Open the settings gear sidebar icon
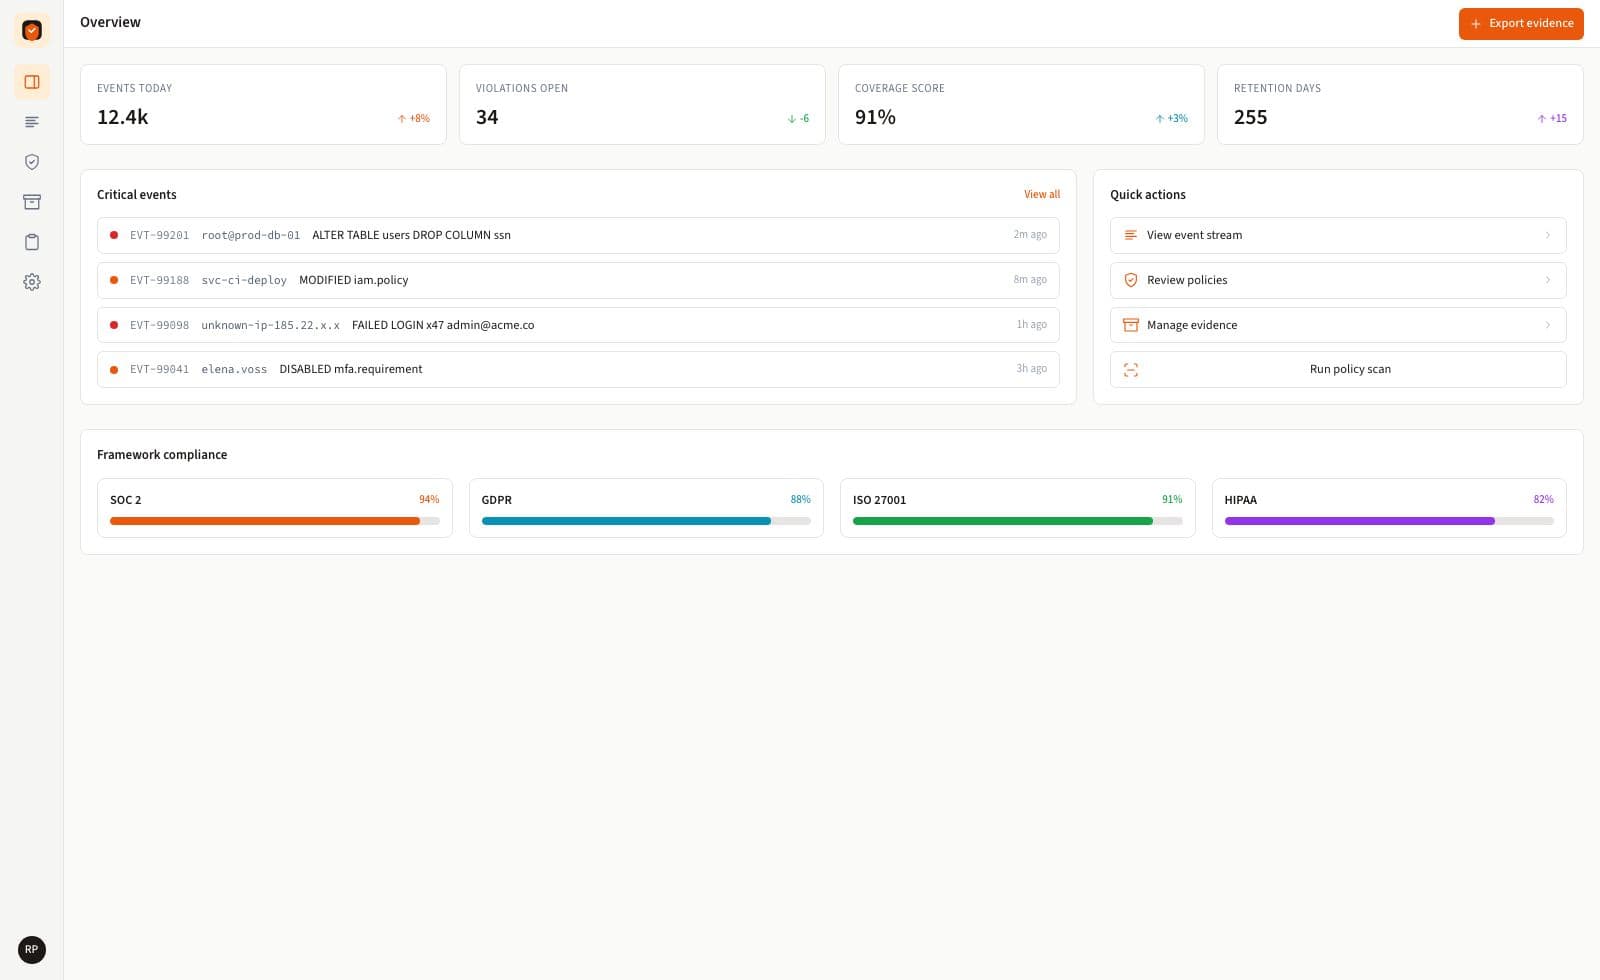The width and height of the screenshot is (1600, 980). click(x=32, y=282)
